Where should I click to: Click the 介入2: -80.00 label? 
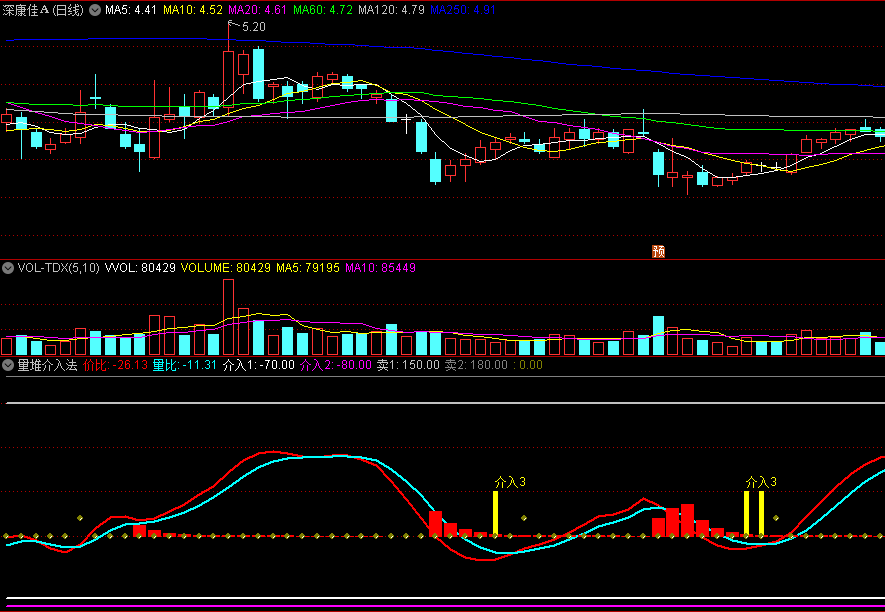tap(335, 365)
